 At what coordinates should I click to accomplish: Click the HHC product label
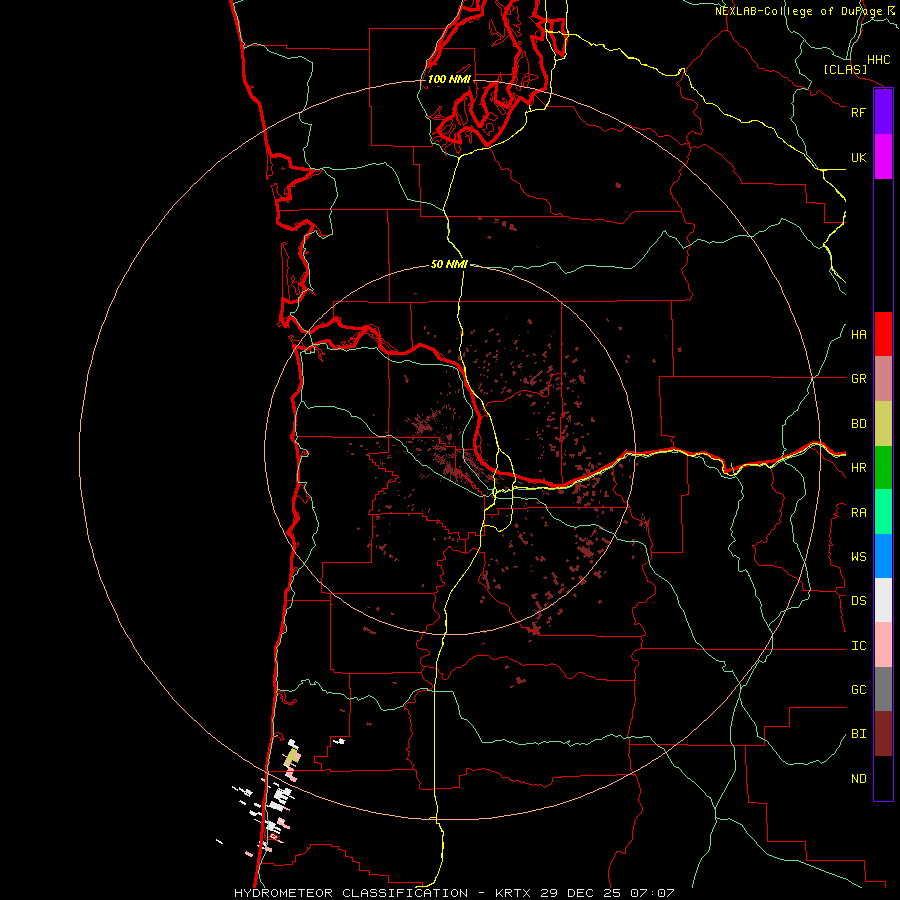(878, 60)
